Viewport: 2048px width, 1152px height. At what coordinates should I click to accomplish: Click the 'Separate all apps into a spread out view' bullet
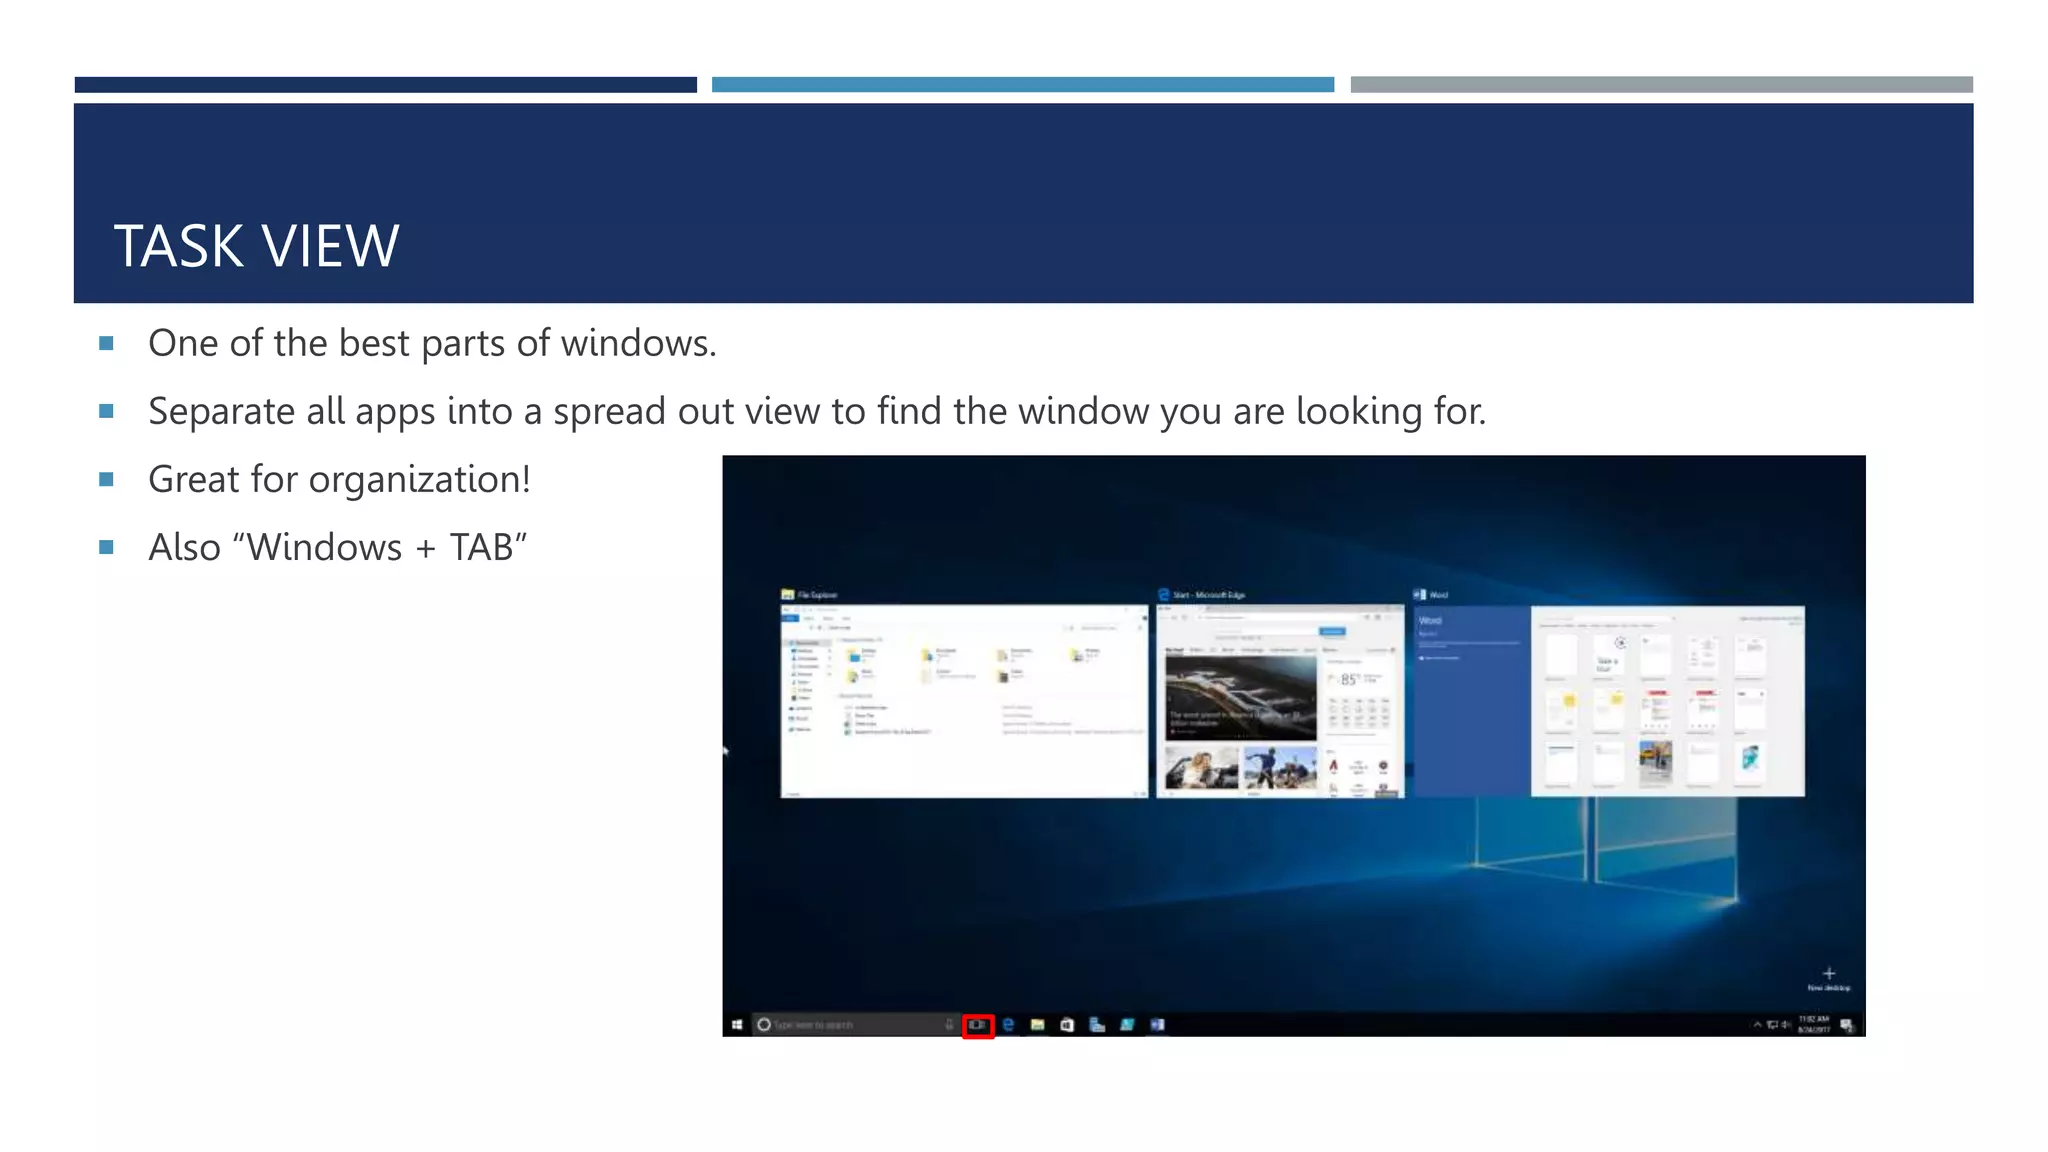click(x=817, y=411)
